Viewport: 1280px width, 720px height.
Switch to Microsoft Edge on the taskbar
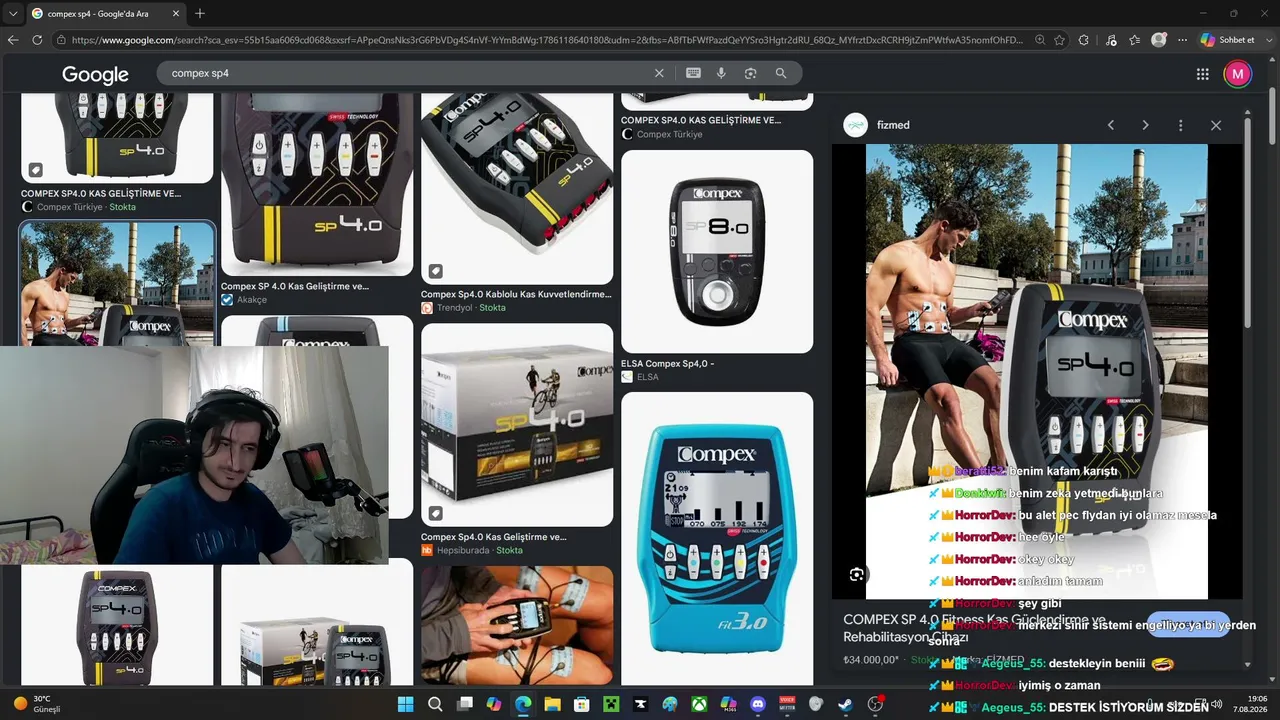tap(523, 704)
